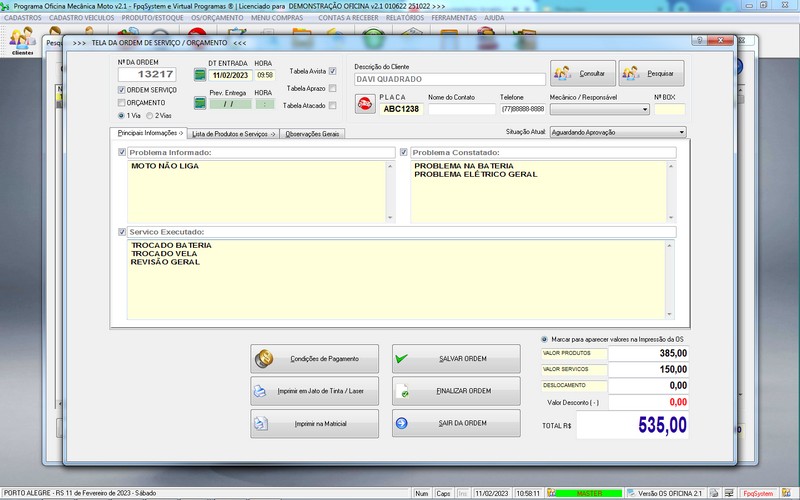800x500 pixels.
Task: Click FINALIZAR ORDEM button
Action: click(x=456, y=391)
